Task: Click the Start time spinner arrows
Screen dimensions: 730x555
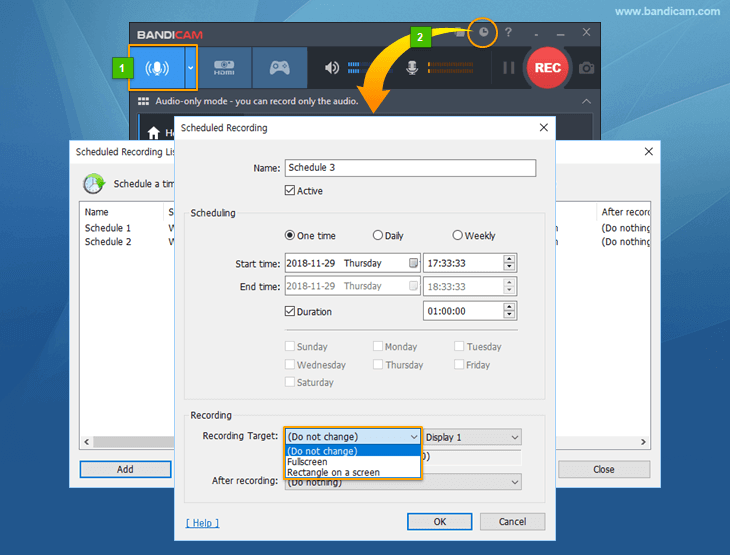Action: [509, 263]
